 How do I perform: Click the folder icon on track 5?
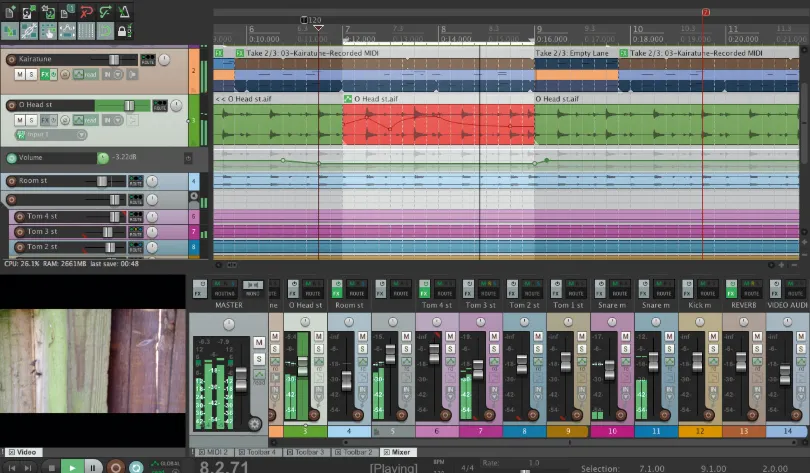[194, 196]
